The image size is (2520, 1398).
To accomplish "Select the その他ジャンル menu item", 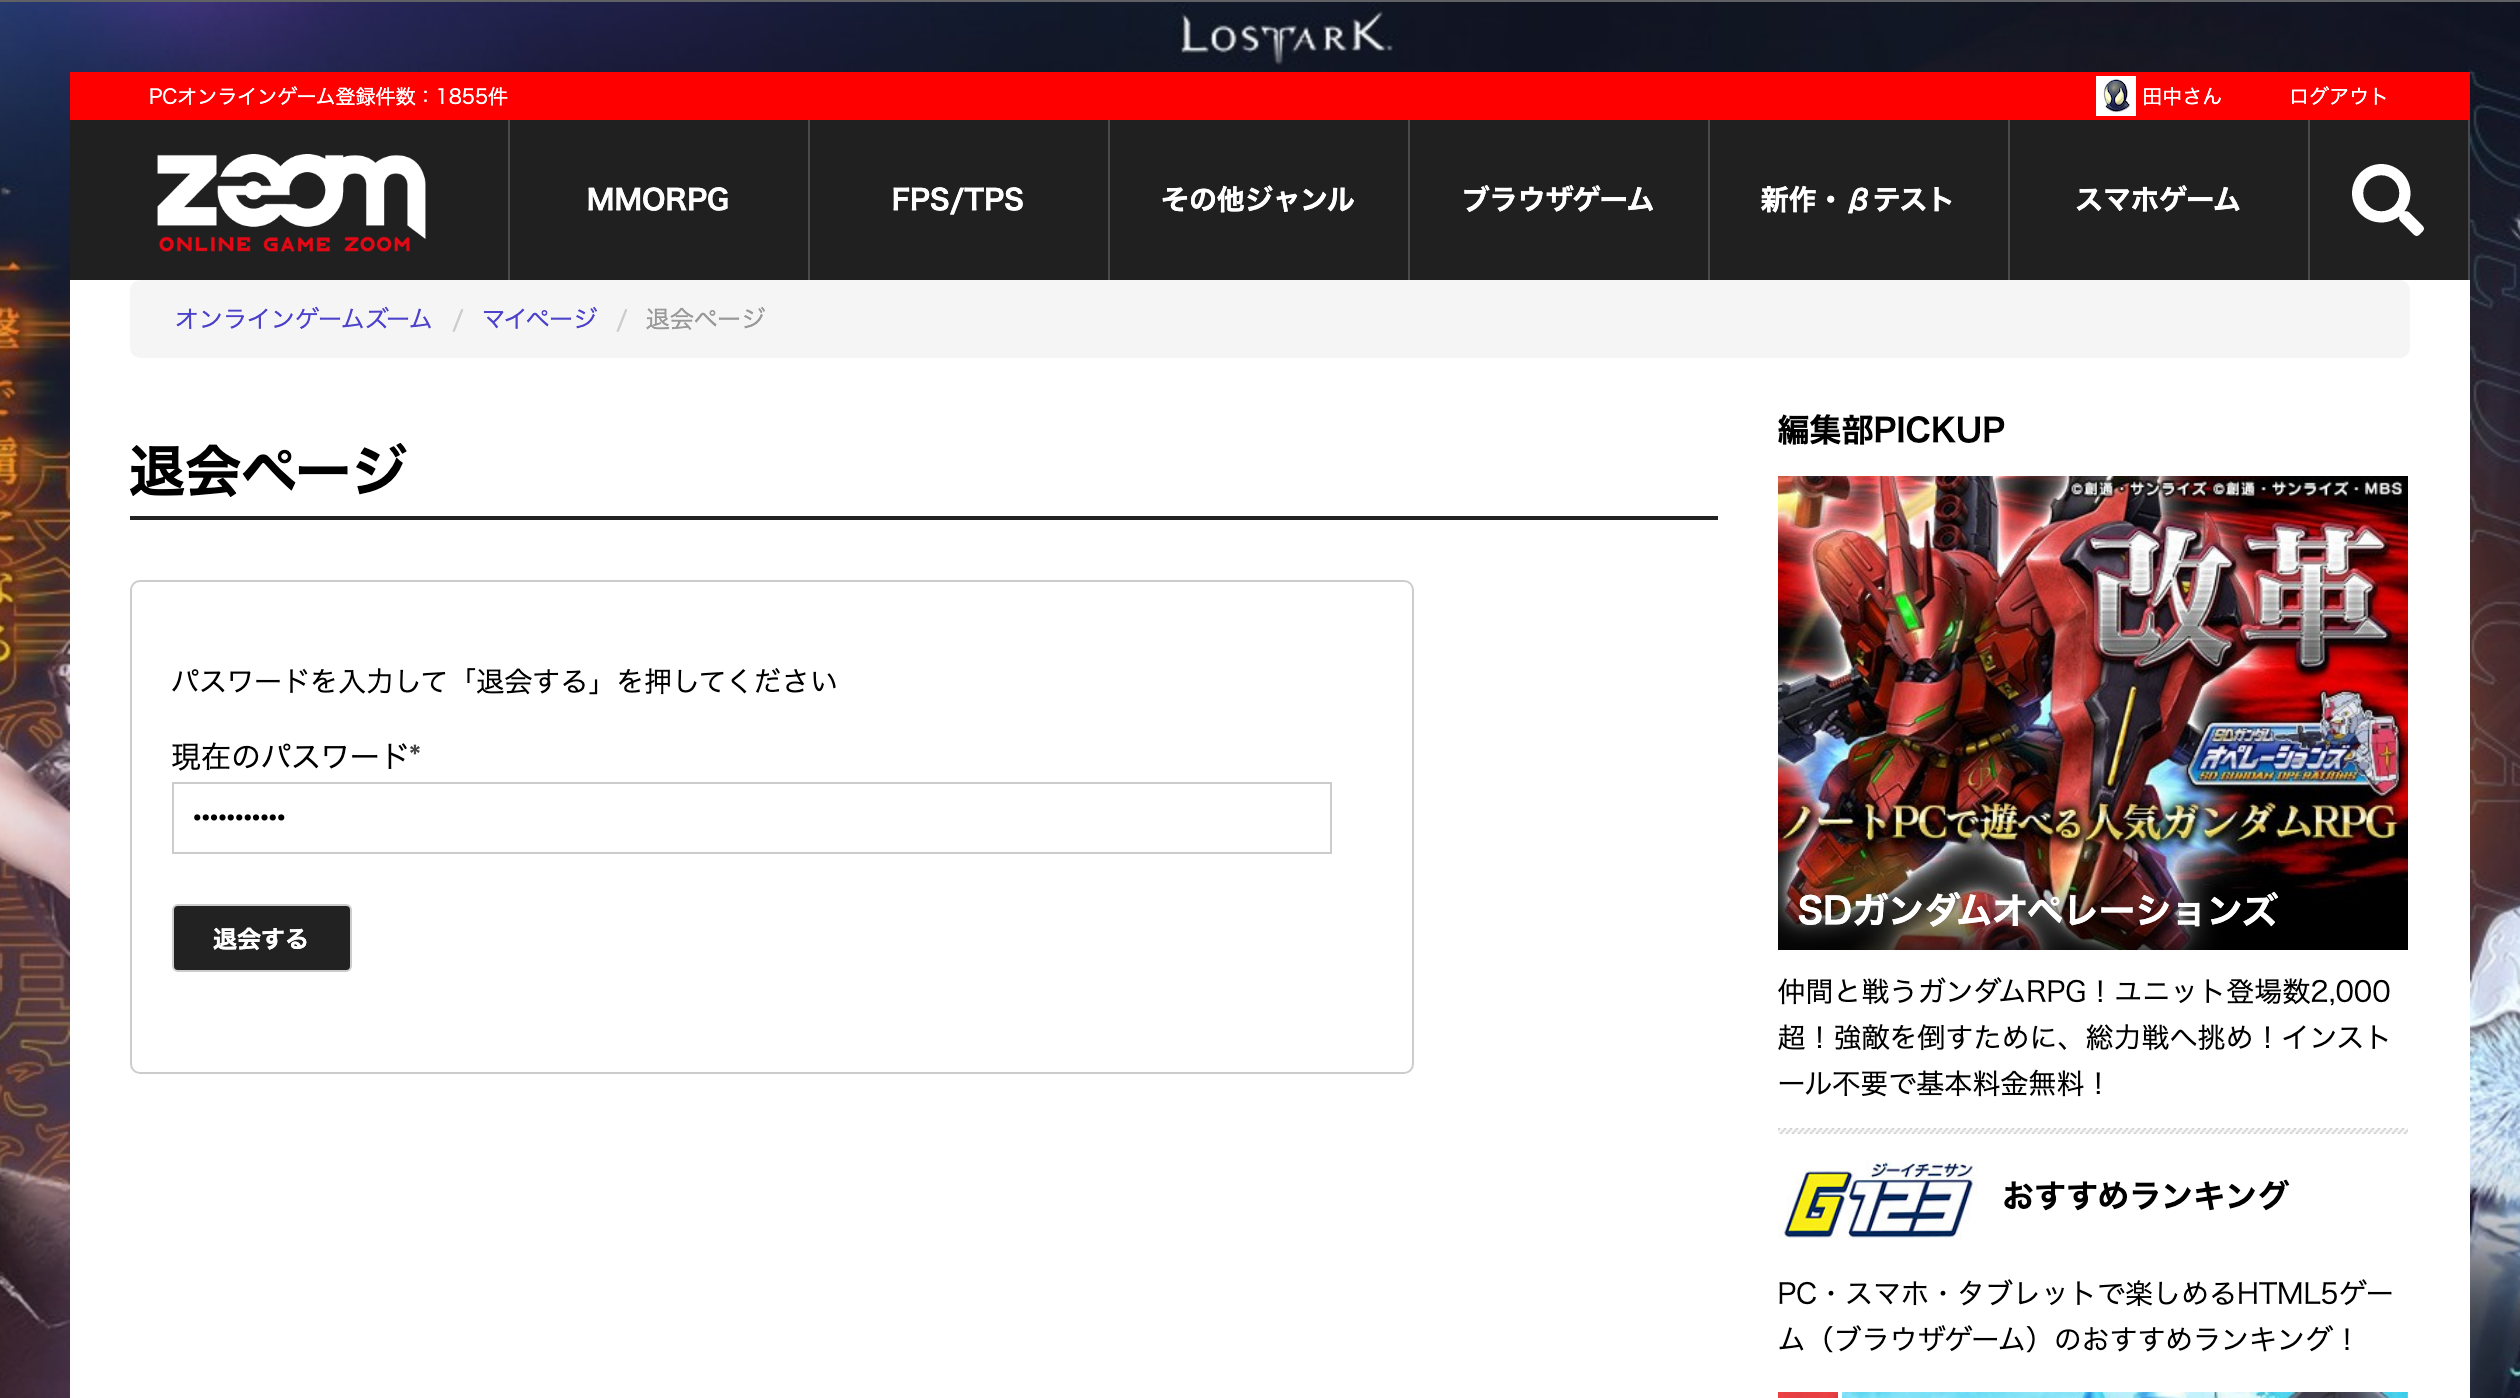I will tap(1258, 200).
